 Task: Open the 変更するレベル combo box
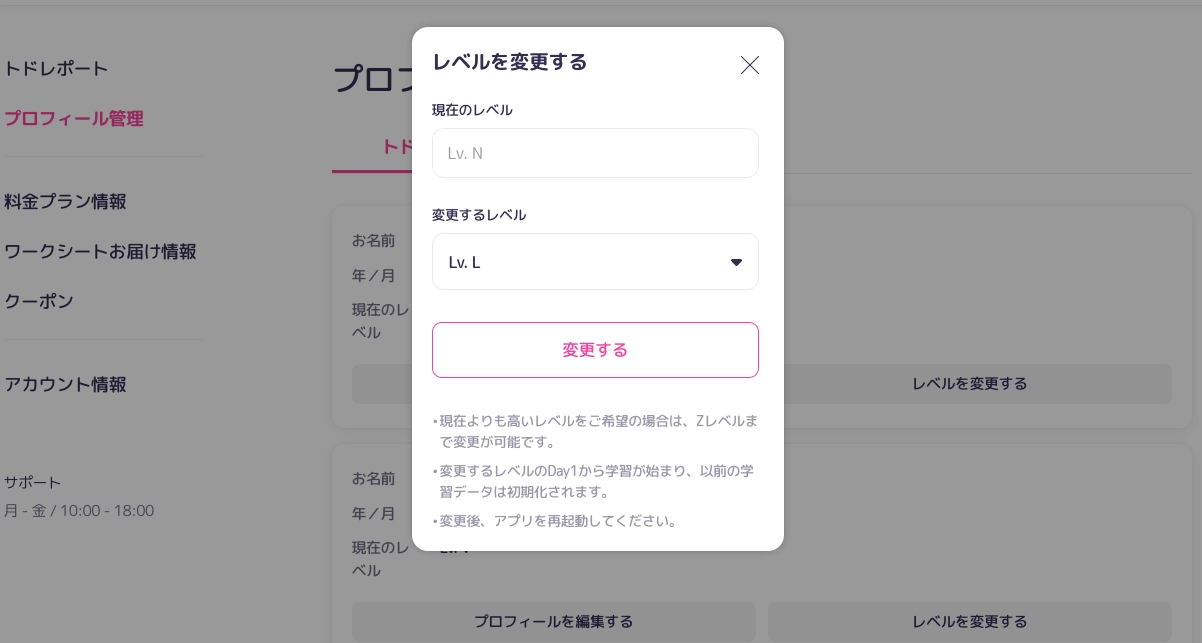point(595,262)
